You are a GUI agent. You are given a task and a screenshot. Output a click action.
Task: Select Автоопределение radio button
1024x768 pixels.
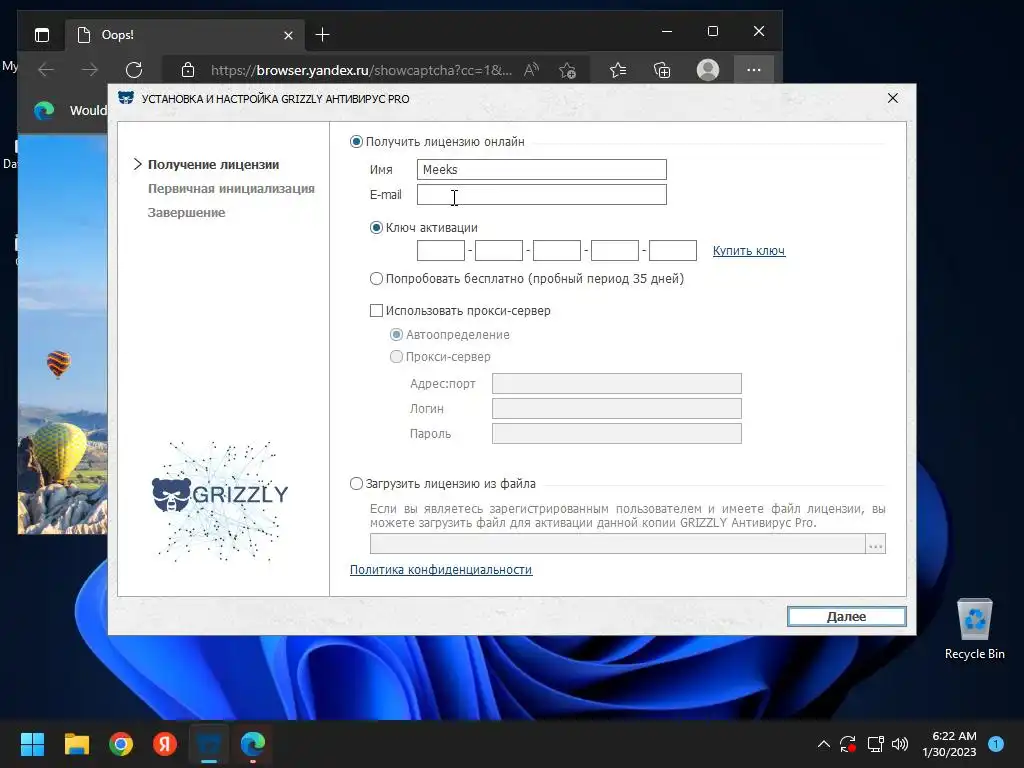tap(396, 334)
